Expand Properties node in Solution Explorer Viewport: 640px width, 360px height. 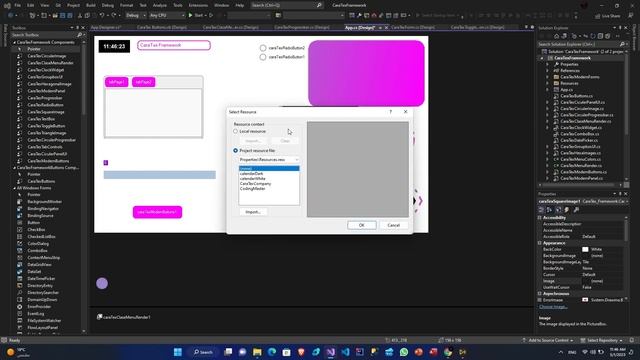click(x=547, y=64)
